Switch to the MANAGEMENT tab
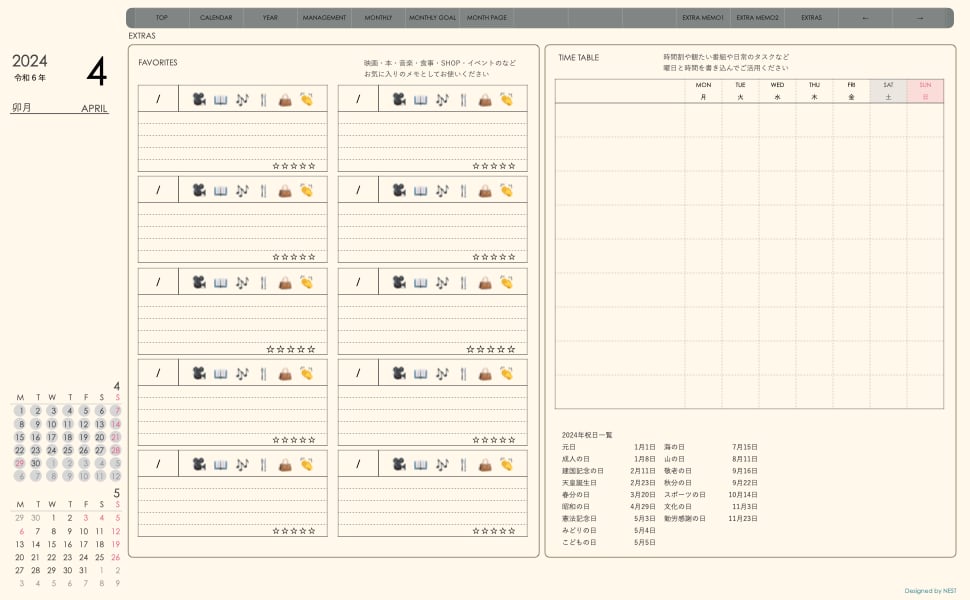970x600 pixels. pyautogui.click(x=324, y=18)
